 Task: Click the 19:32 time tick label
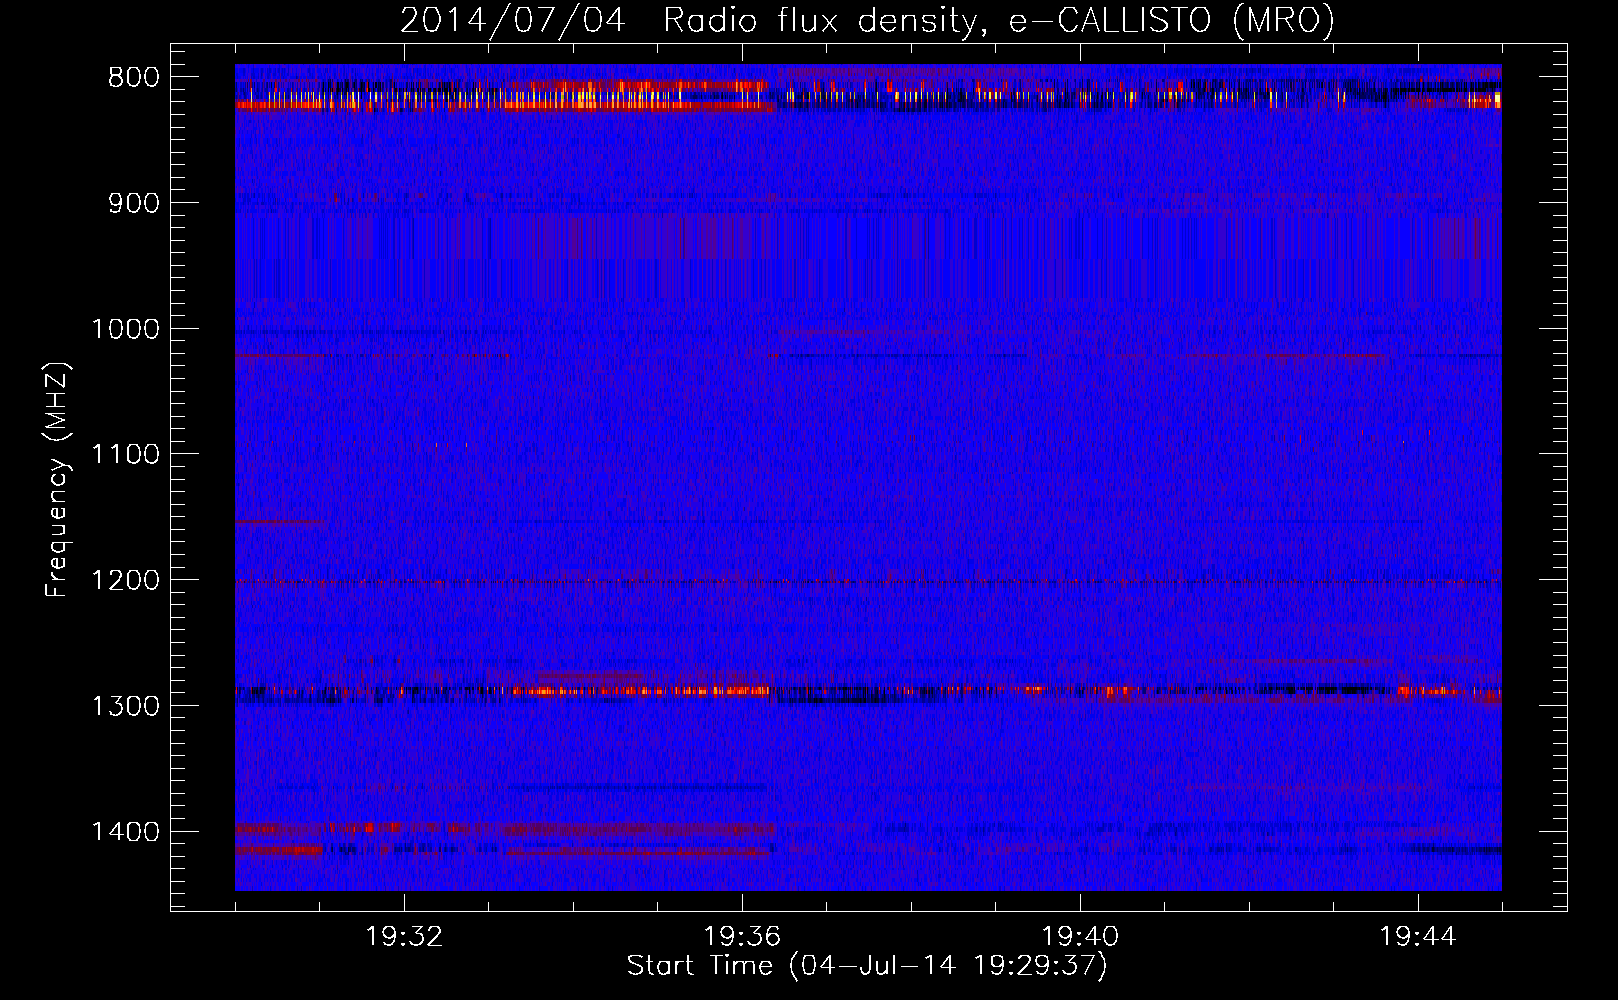coord(404,937)
